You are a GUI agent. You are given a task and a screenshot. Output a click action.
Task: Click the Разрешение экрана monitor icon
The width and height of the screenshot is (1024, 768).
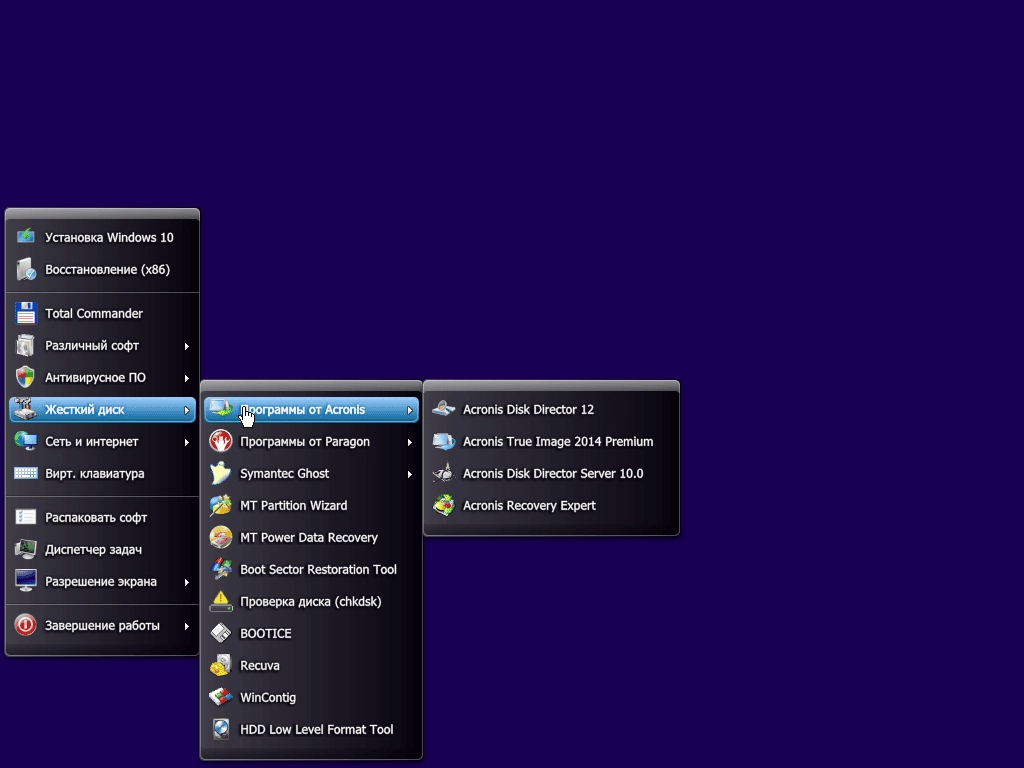tap(25, 581)
